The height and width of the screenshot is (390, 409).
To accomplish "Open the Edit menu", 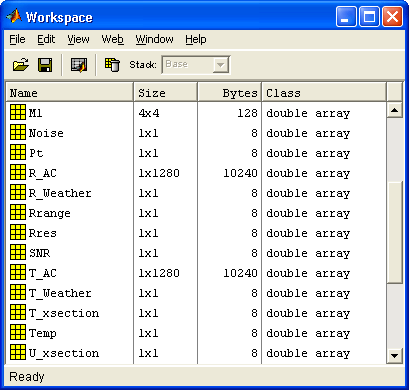I will click(x=46, y=39).
